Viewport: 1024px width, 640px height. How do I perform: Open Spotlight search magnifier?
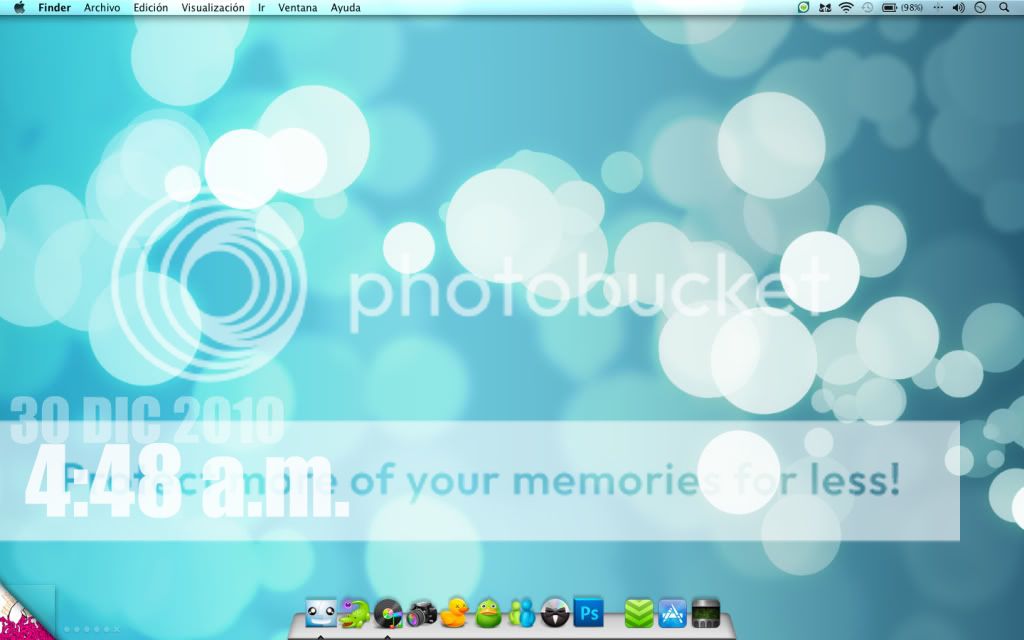(x=1004, y=7)
